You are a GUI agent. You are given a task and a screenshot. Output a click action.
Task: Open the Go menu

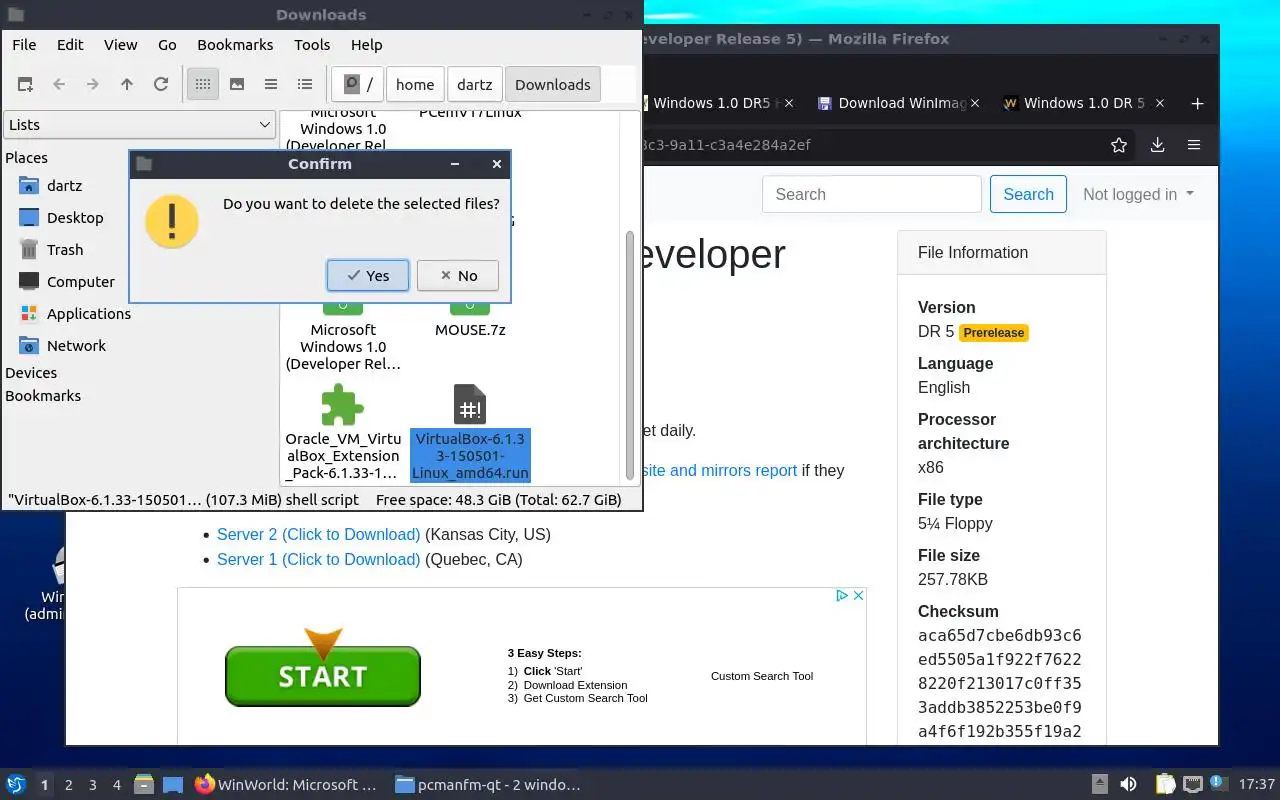tap(167, 45)
